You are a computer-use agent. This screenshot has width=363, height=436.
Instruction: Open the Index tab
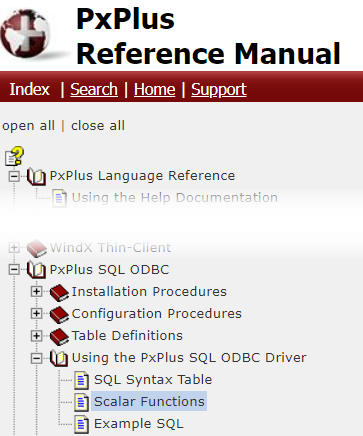click(29, 89)
